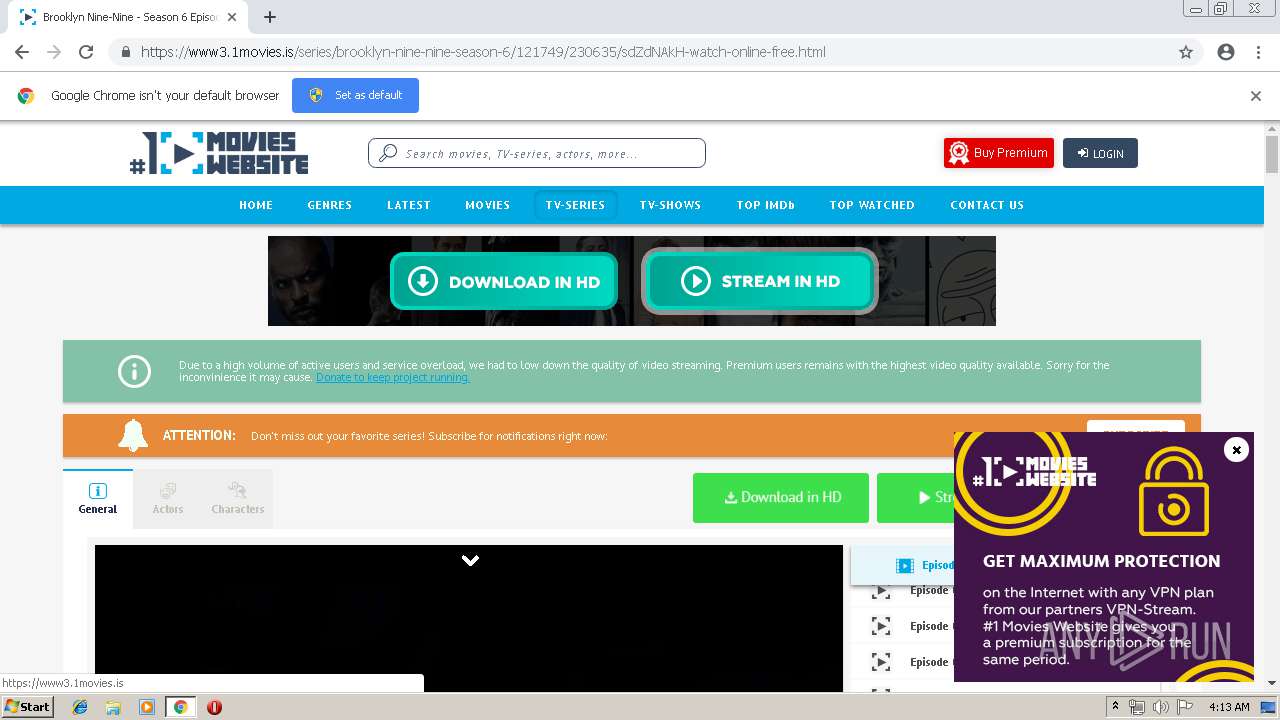This screenshot has width=1280, height=720.
Task: Open the TV-SERIES menu item
Action: click(575, 205)
